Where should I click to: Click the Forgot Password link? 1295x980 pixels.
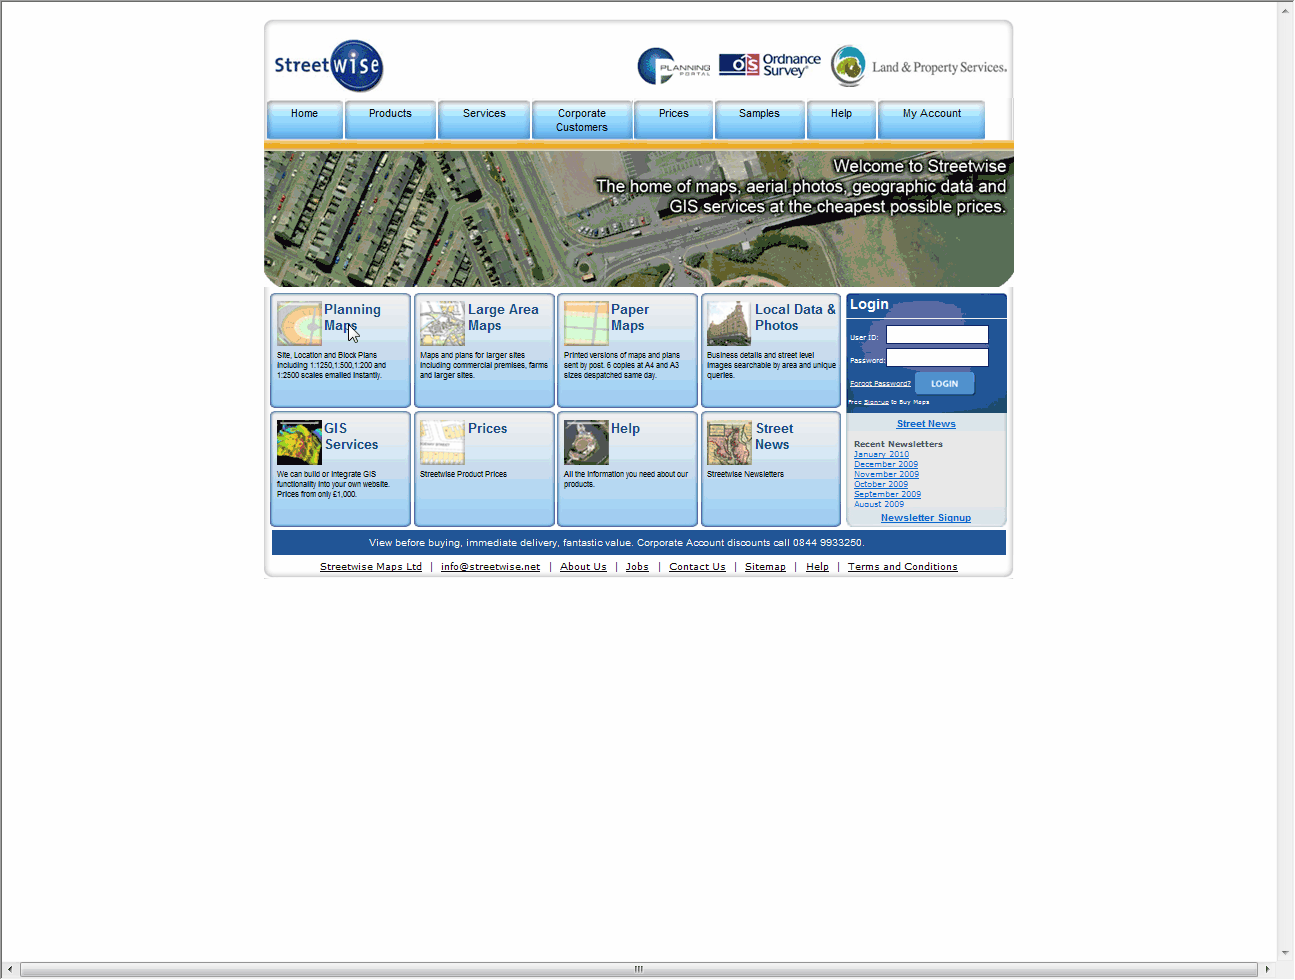[880, 384]
